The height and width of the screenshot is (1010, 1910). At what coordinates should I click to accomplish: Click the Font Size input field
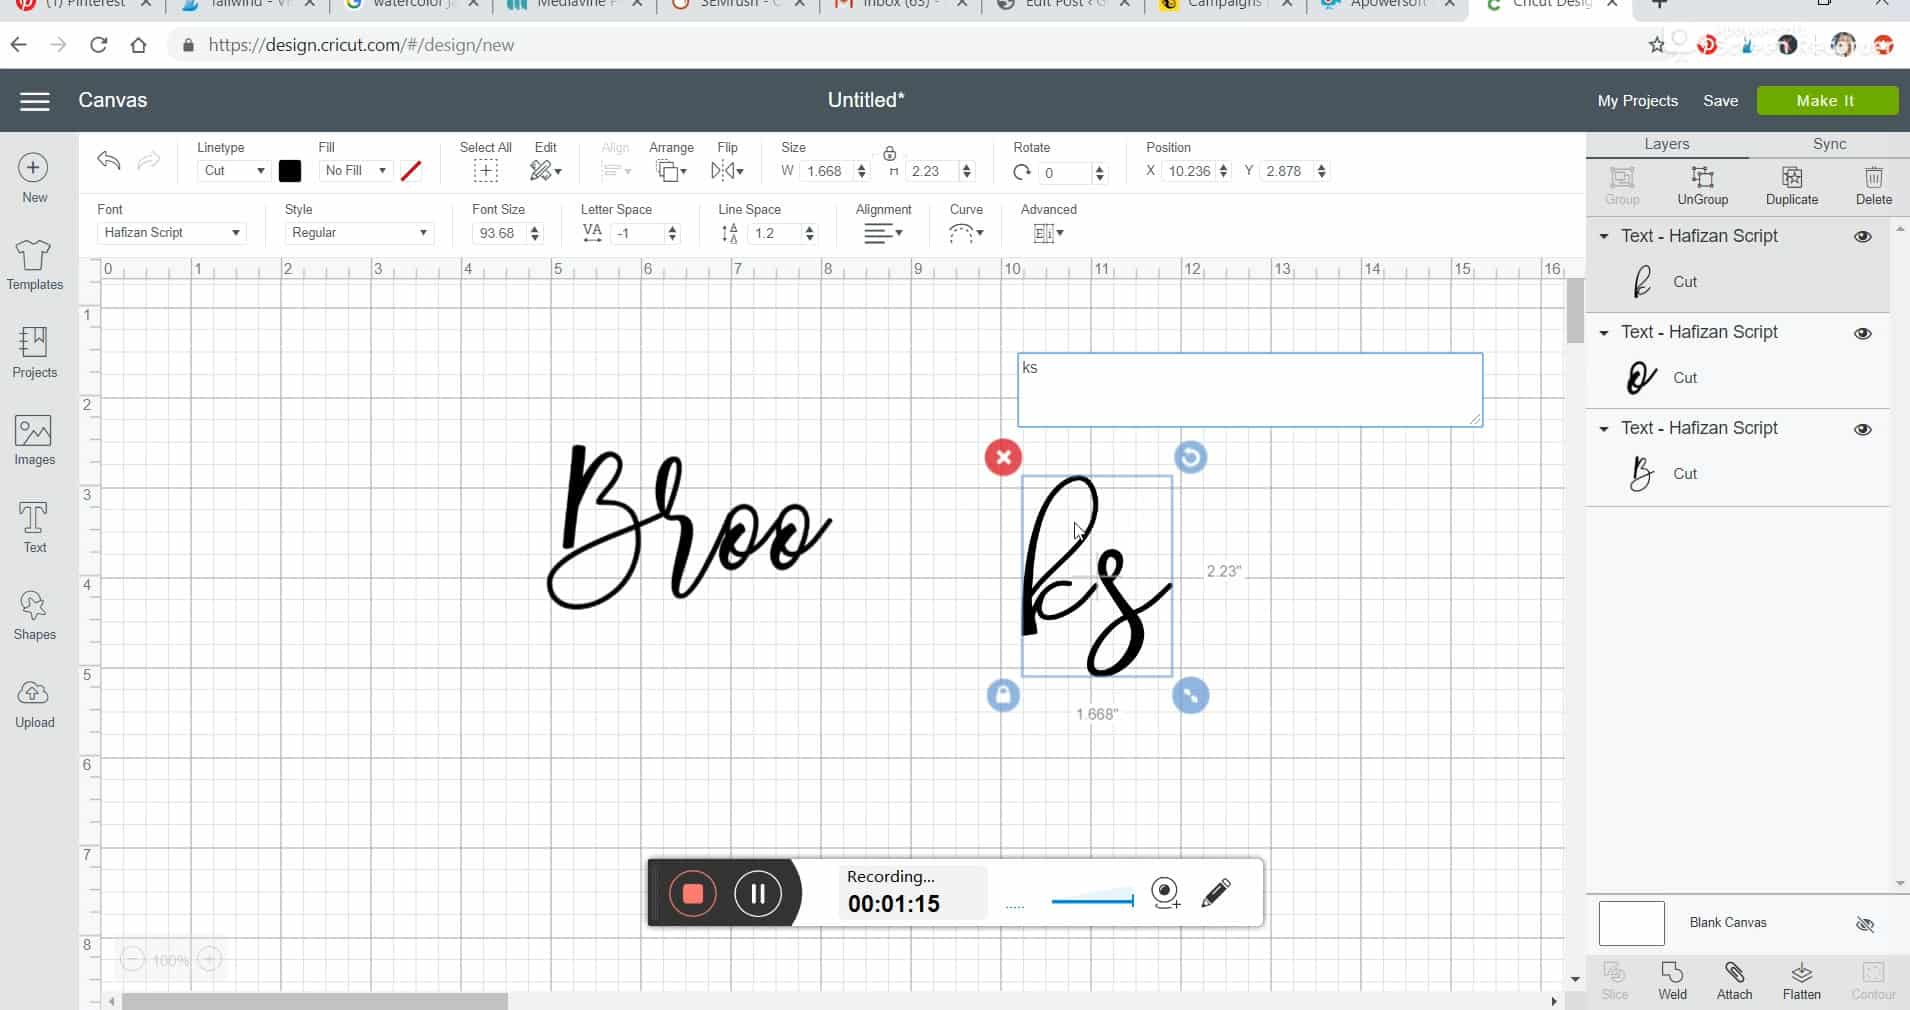(x=499, y=233)
